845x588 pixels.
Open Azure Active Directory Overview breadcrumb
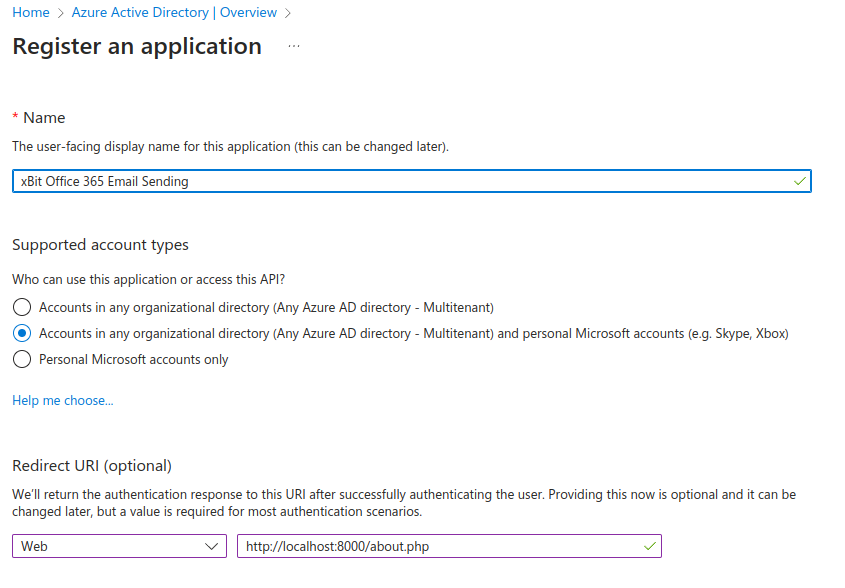click(174, 12)
